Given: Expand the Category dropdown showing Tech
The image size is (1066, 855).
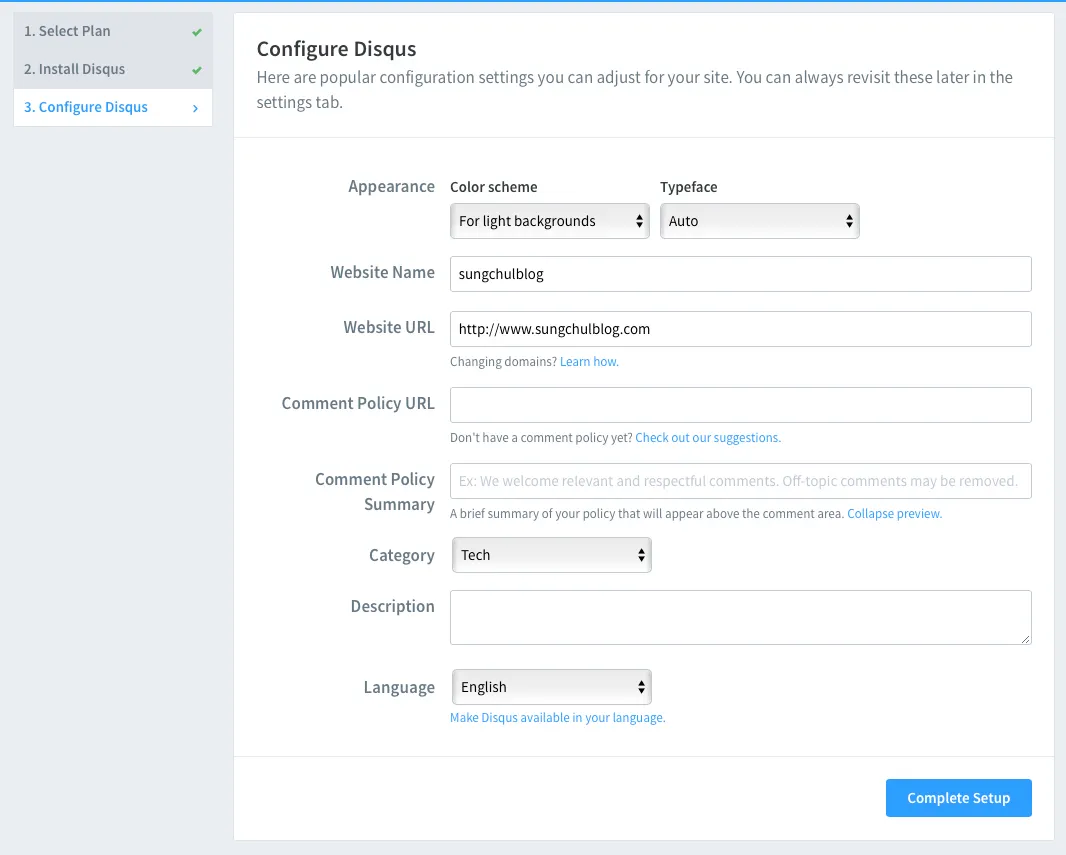Looking at the screenshot, I should coord(551,555).
